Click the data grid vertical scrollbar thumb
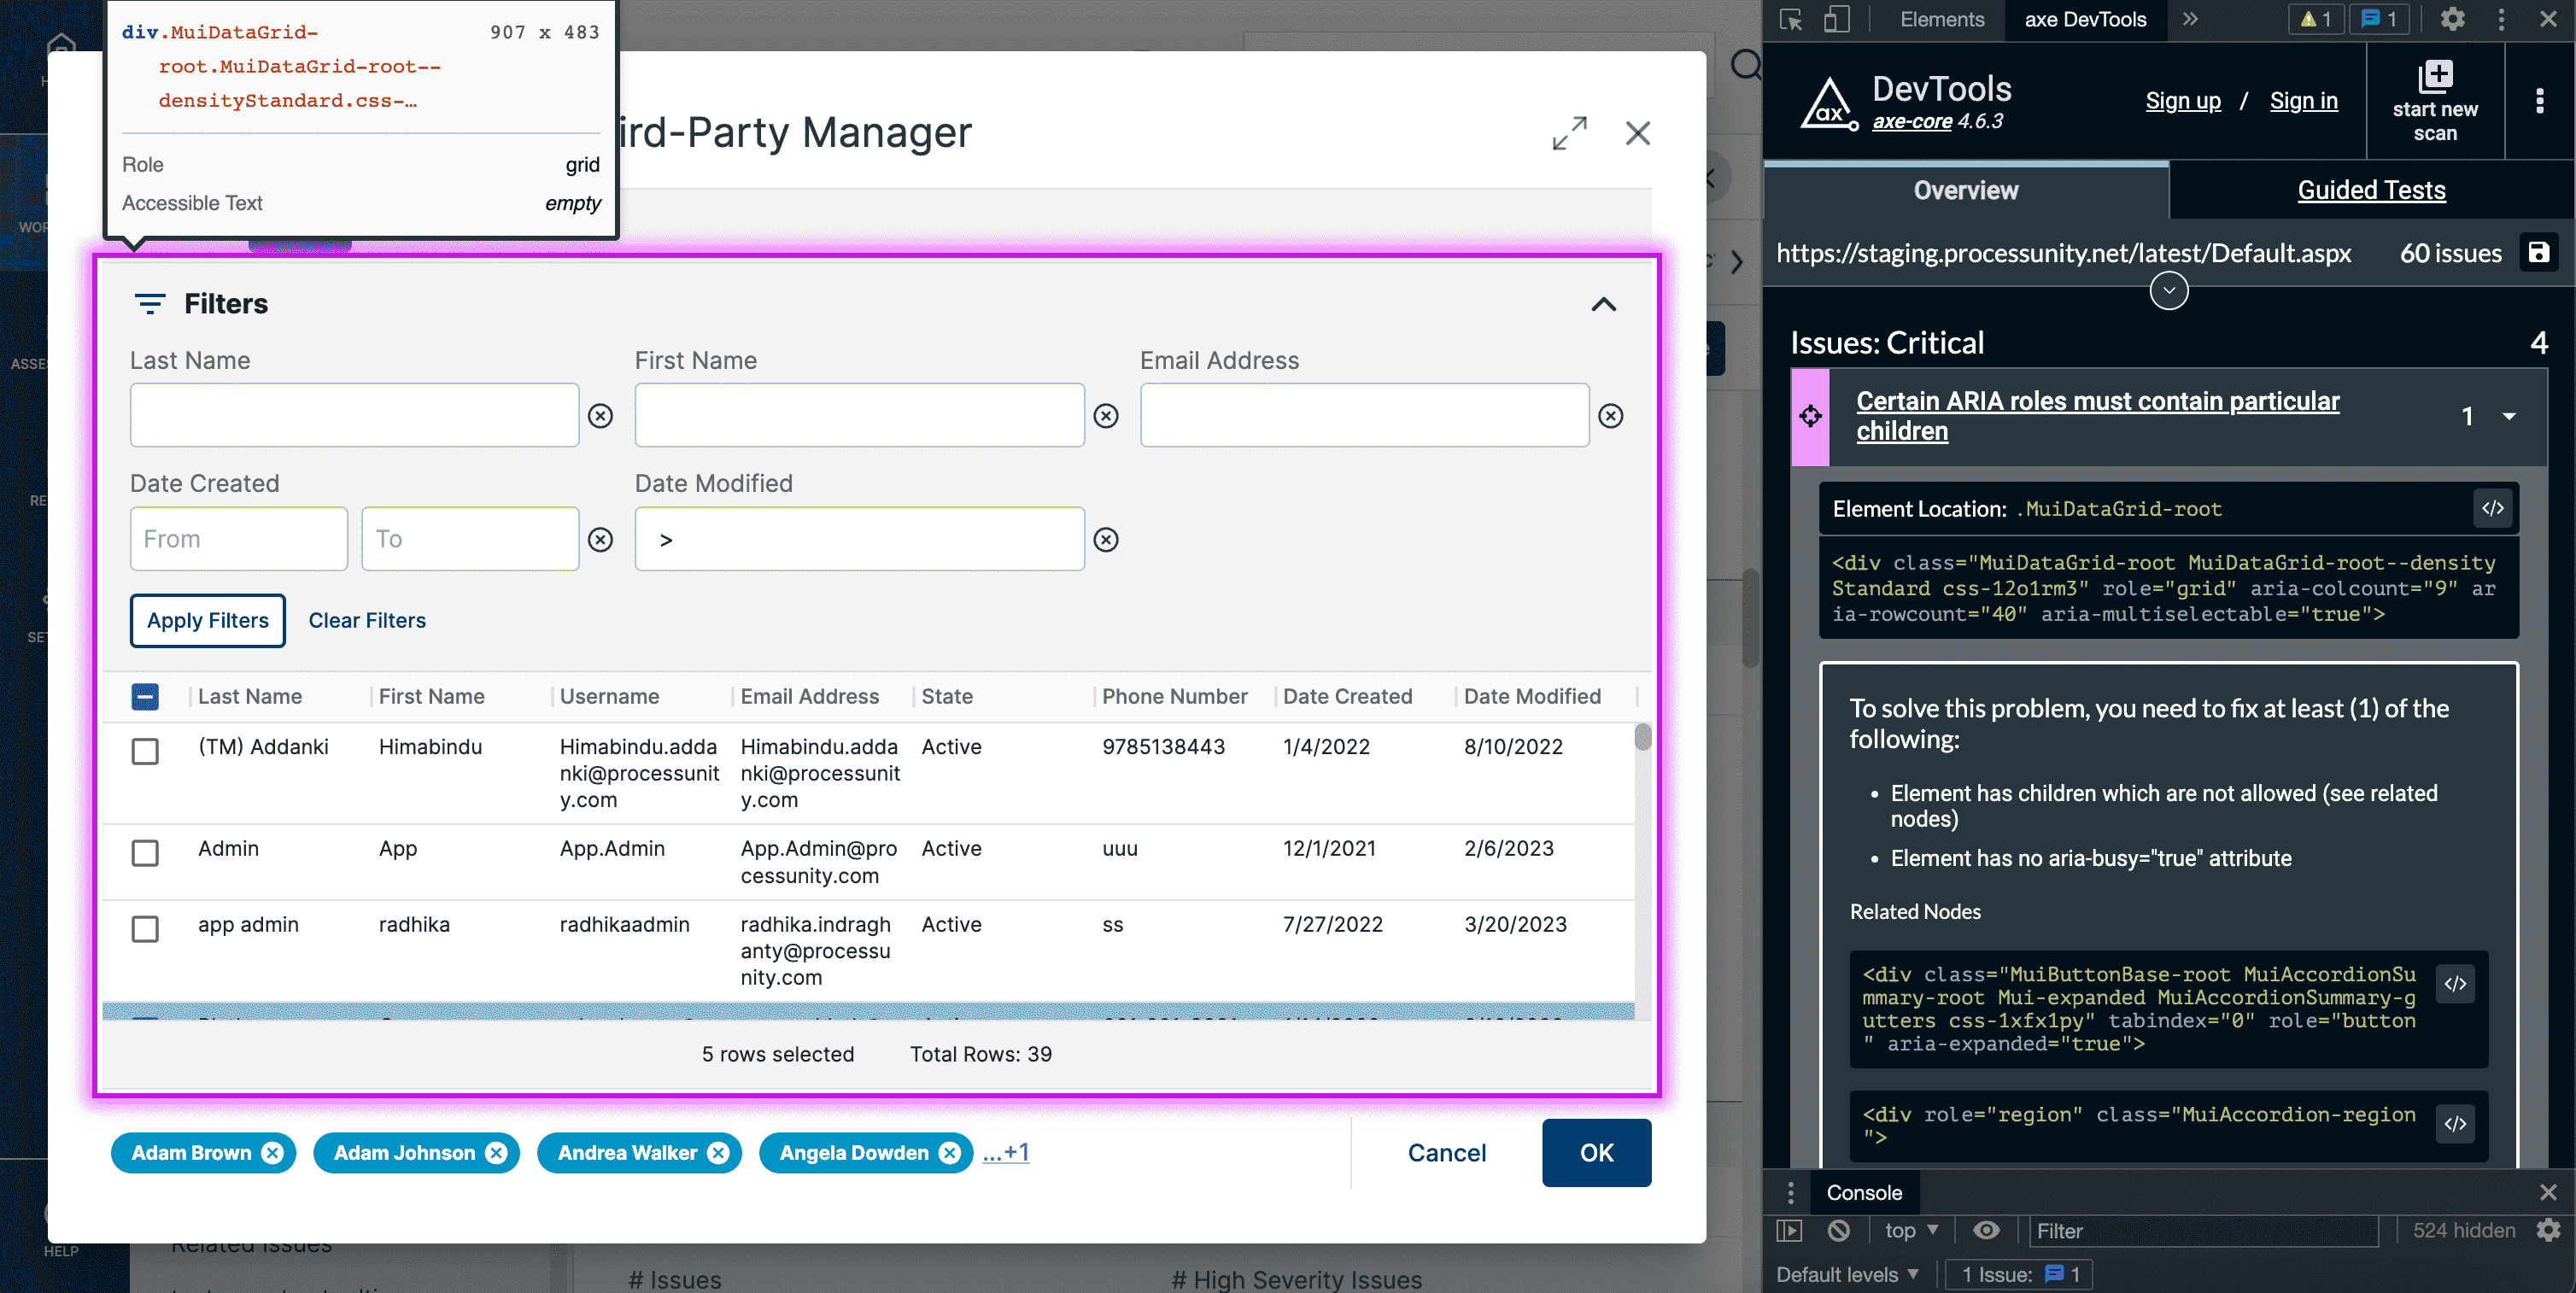The height and width of the screenshot is (1293, 2576). (1642, 738)
